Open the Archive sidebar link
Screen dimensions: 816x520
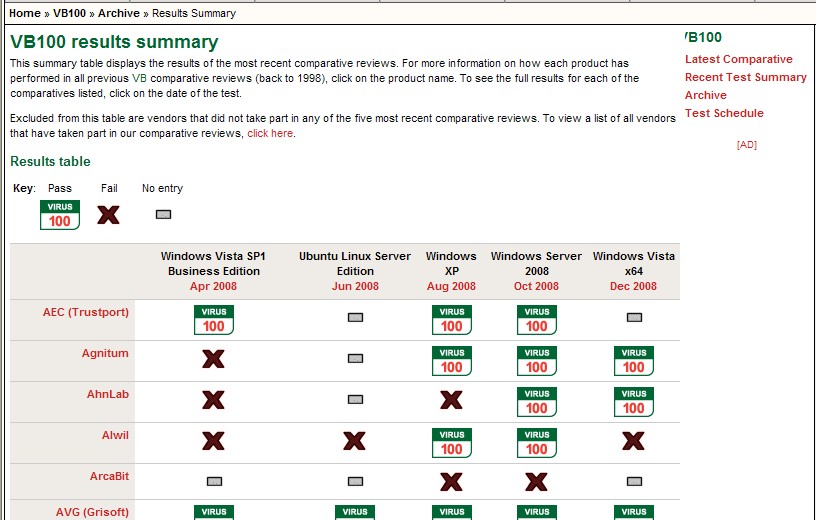coord(706,95)
